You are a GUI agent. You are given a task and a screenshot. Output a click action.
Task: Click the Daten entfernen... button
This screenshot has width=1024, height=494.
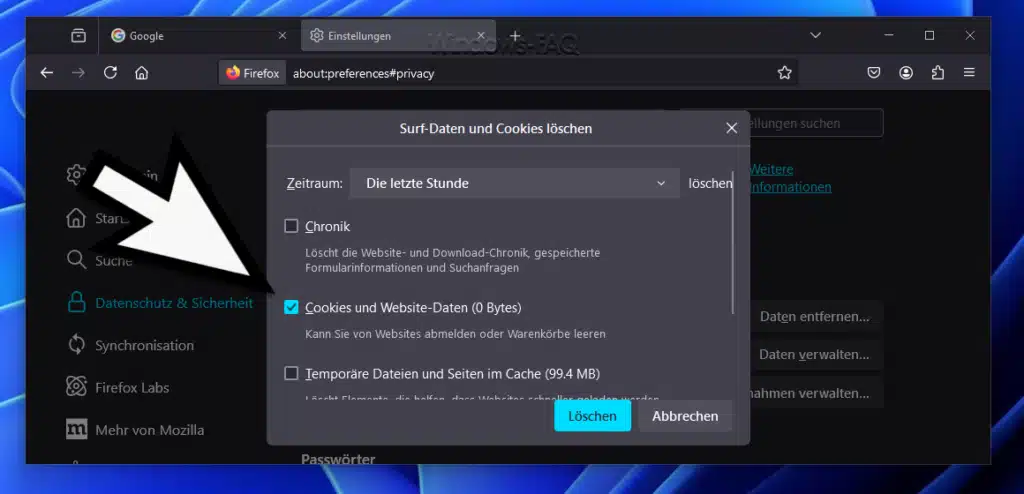pos(816,317)
